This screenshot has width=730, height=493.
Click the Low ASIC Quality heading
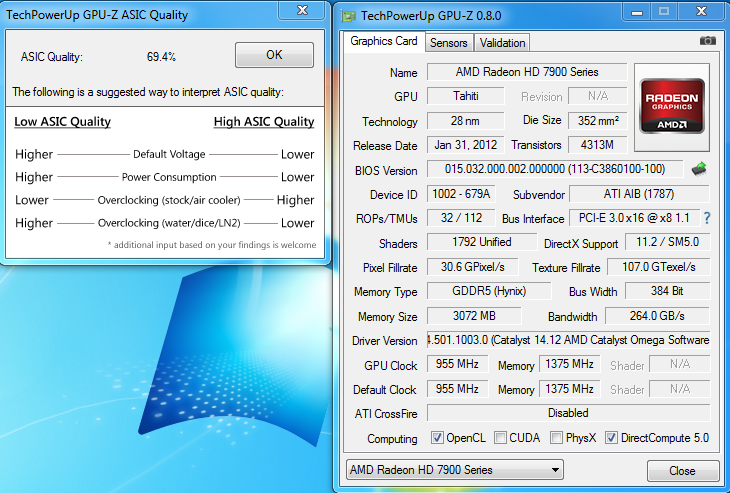click(62, 122)
